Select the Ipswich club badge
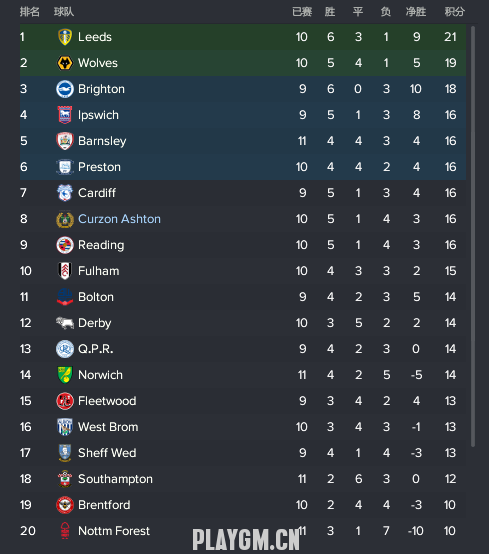 tap(65, 115)
